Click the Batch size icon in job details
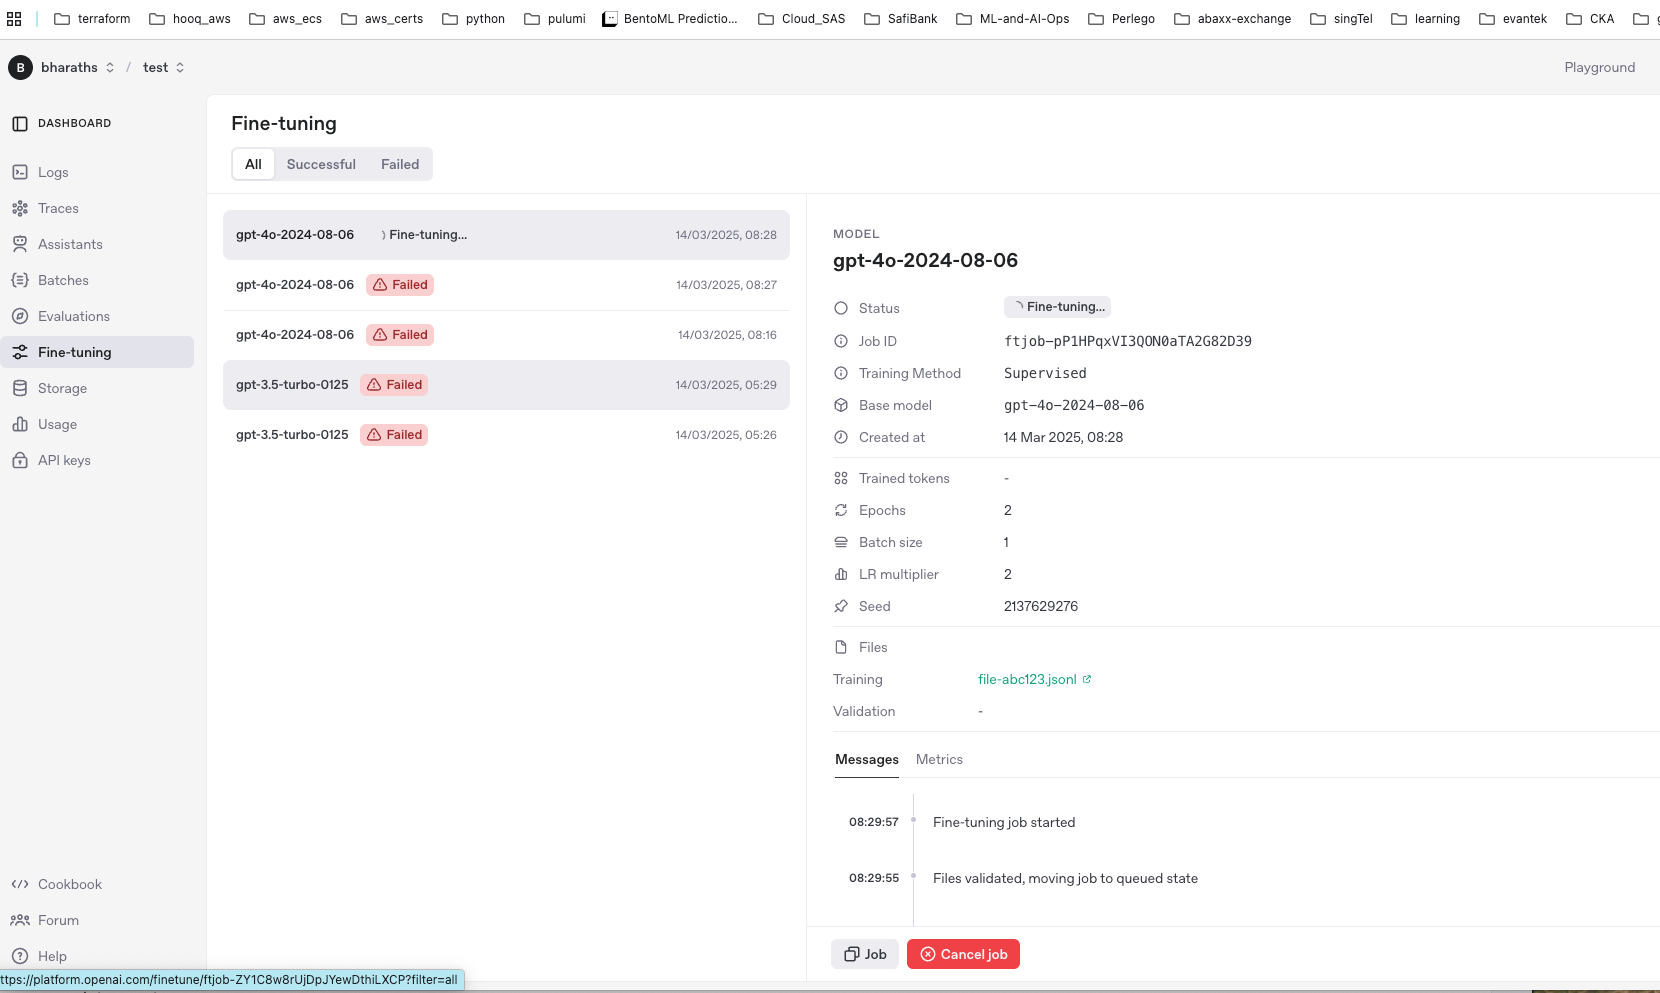Viewport: 1660px width, 993px height. click(841, 542)
